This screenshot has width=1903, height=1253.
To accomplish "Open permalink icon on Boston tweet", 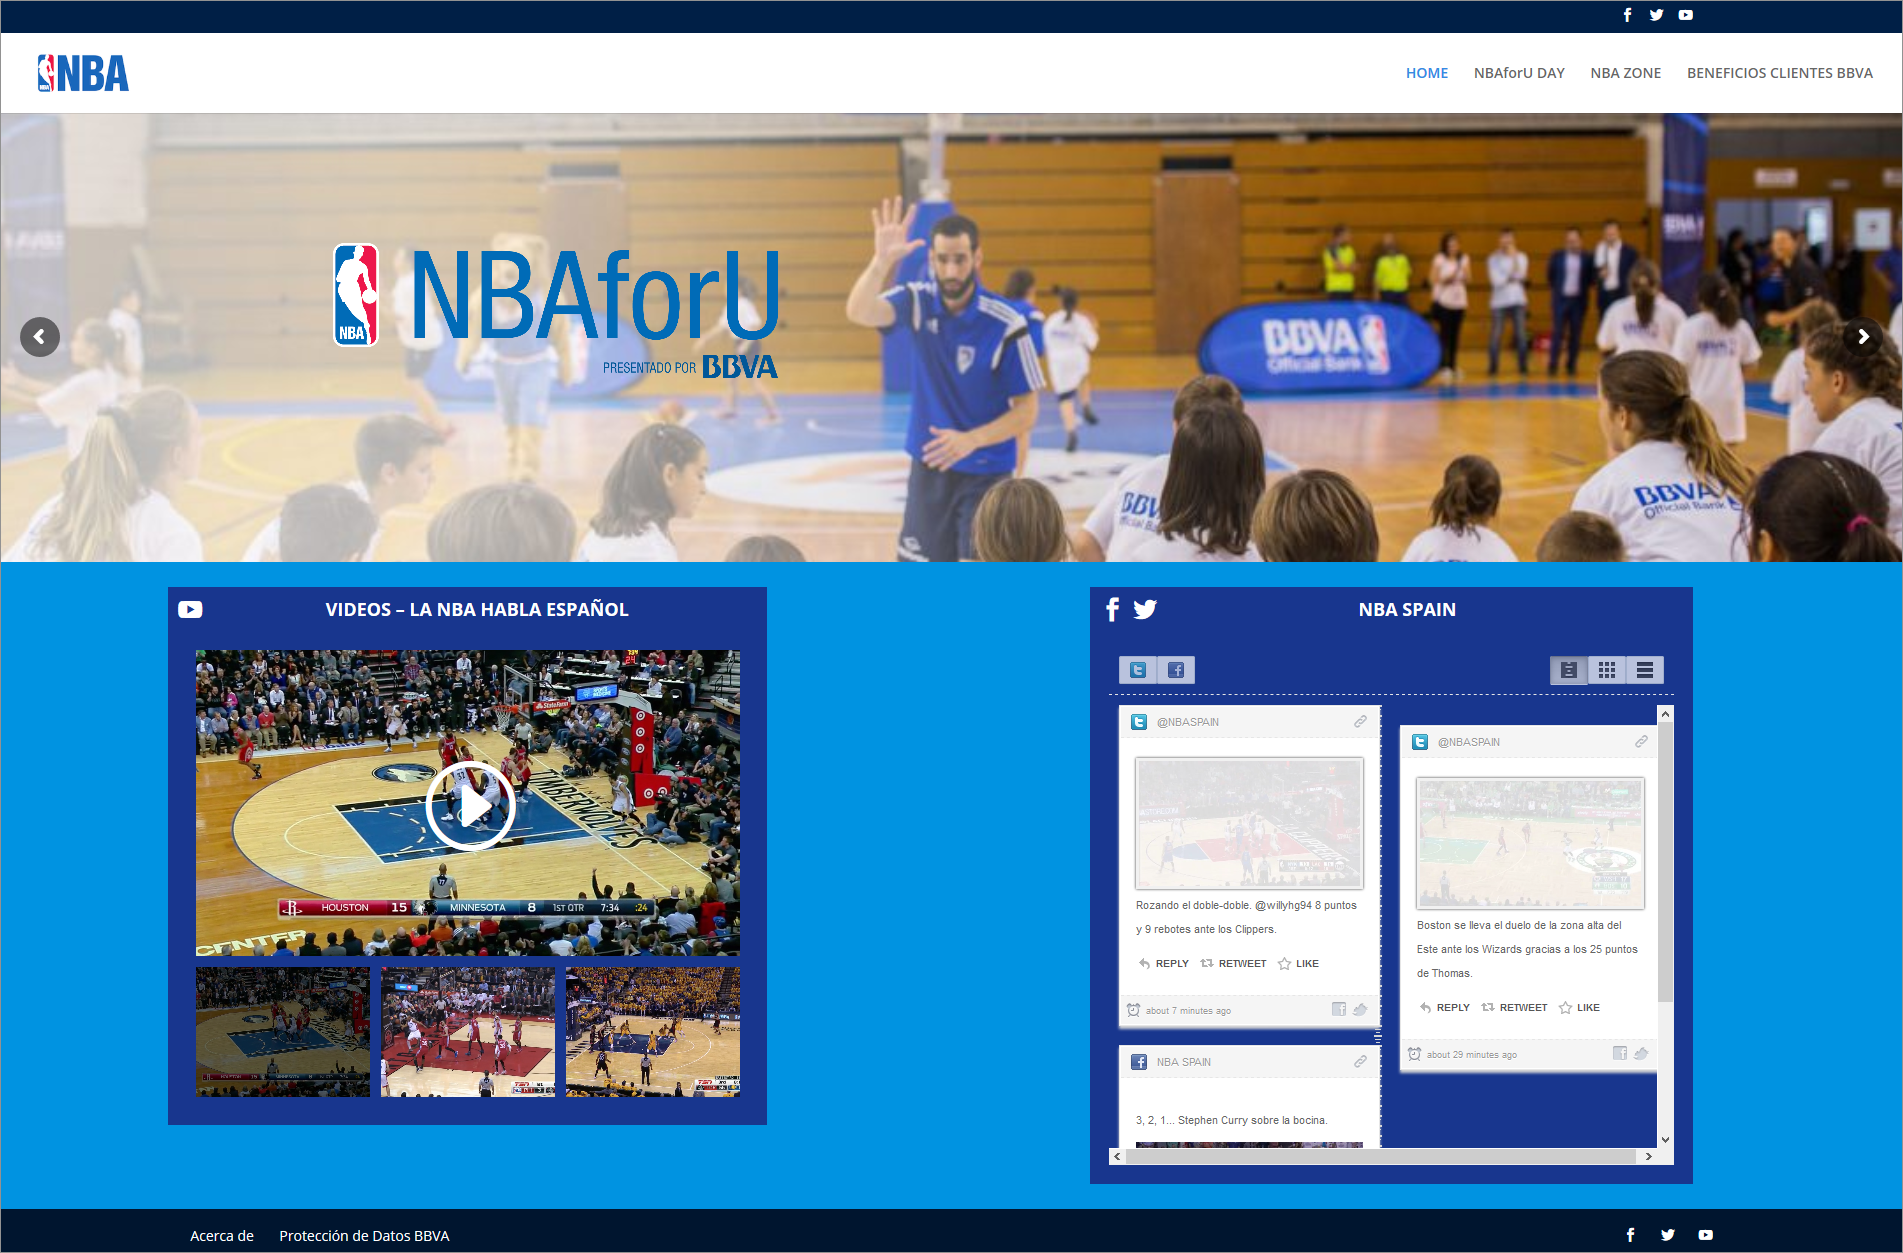I will pos(1641,742).
